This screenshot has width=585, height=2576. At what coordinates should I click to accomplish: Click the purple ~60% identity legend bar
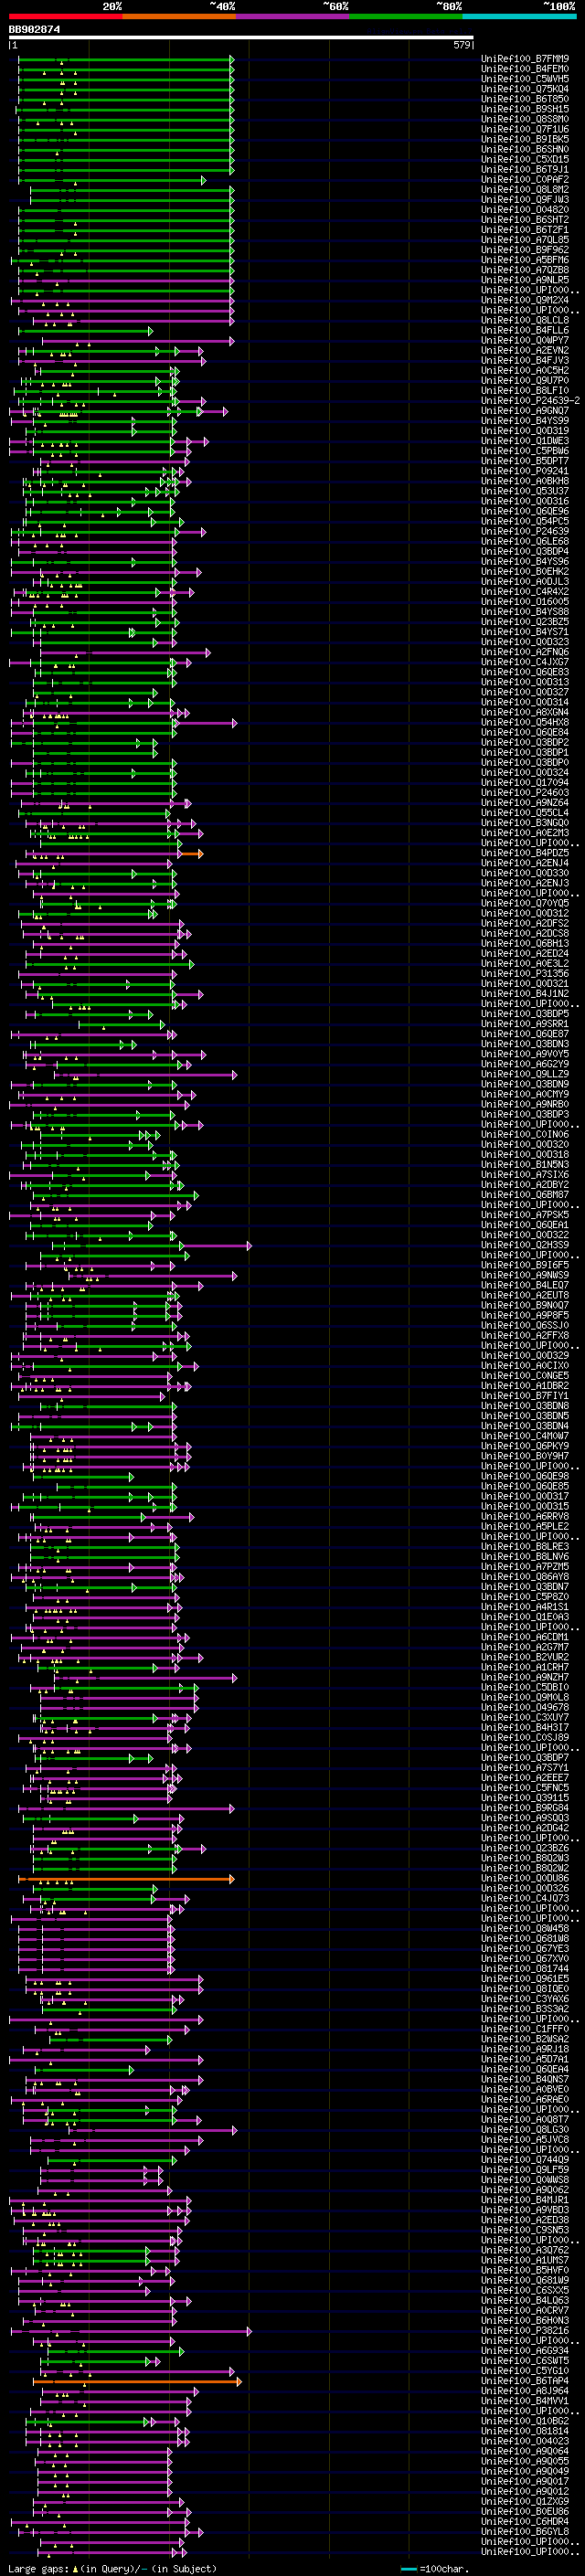tap(293, 16)
